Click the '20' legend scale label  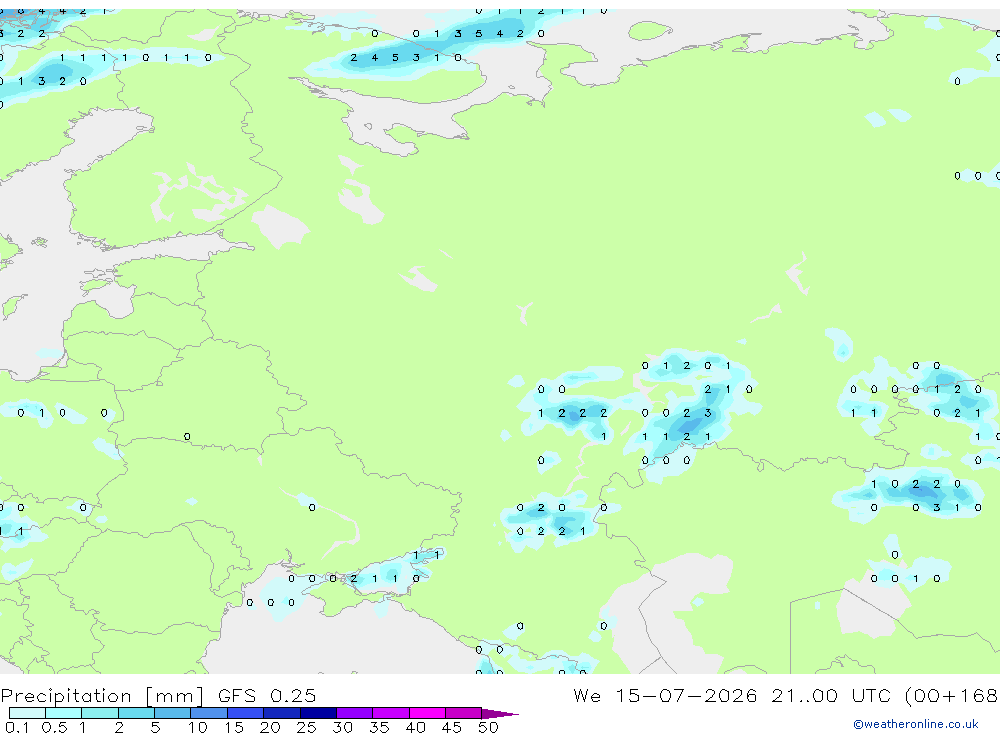coord(270,727)
